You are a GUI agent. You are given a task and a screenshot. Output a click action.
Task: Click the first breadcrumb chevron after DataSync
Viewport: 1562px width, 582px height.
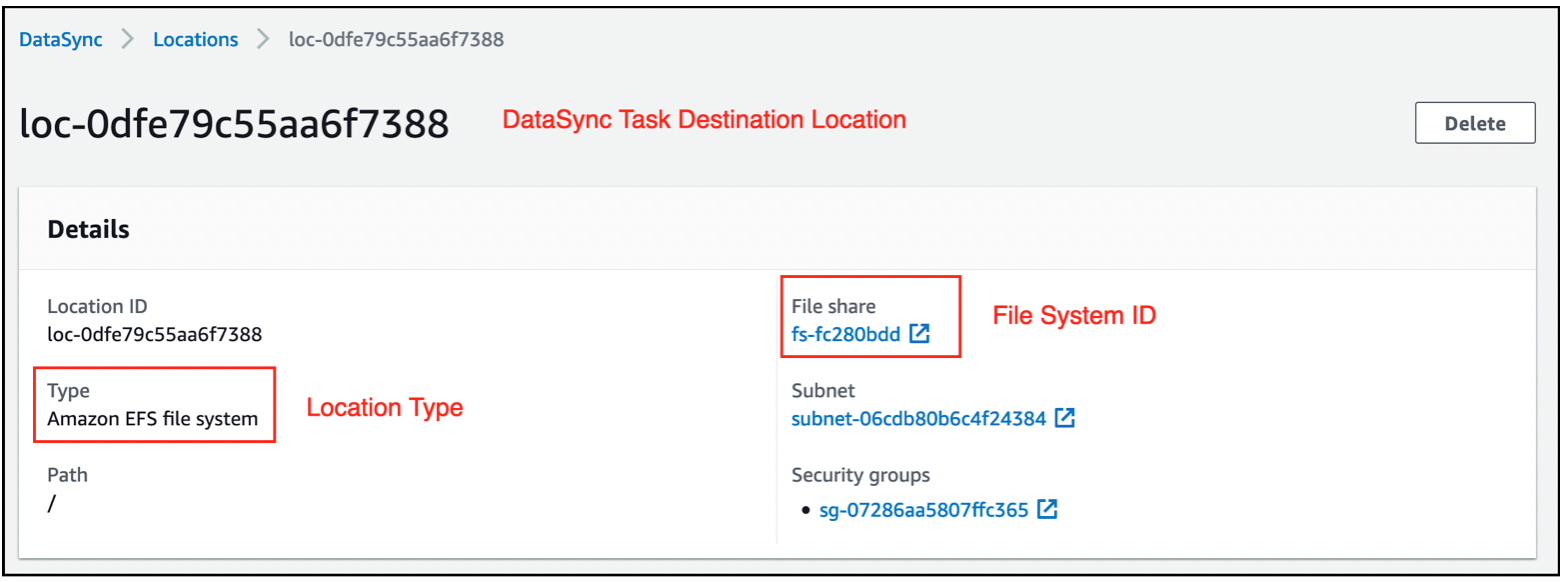[x=127, y=39]
